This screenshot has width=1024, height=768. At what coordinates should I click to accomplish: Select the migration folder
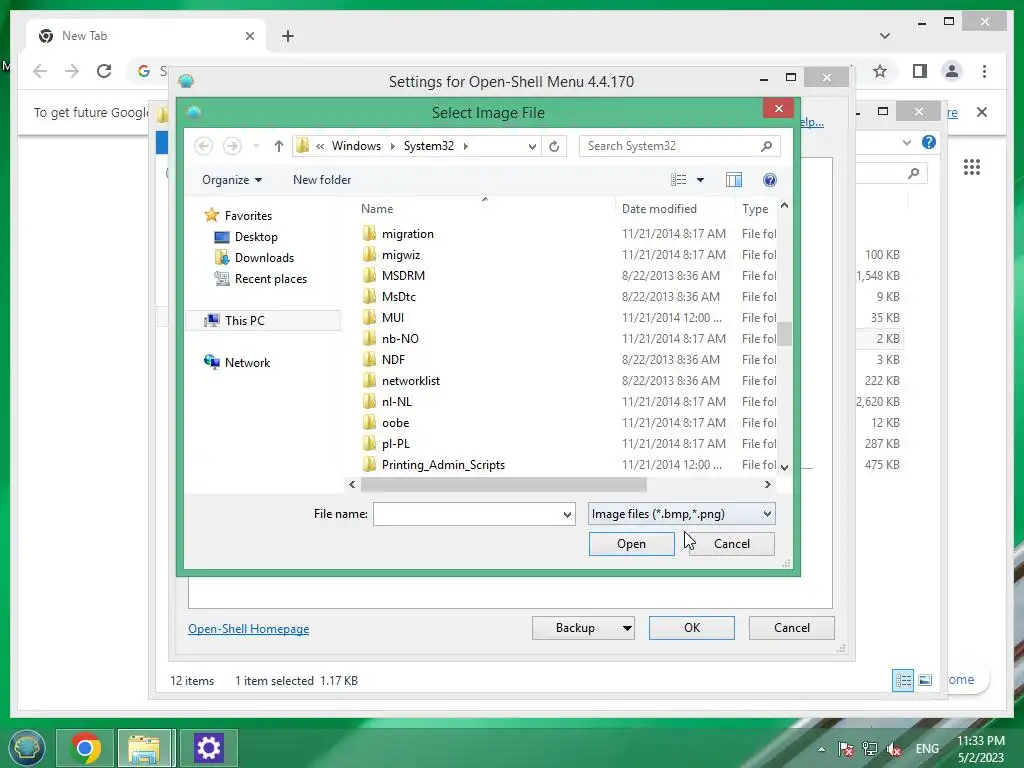pos(408,234)
